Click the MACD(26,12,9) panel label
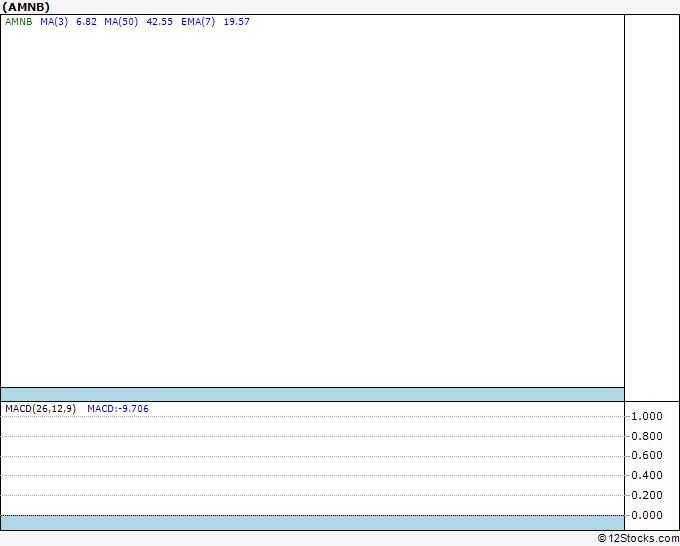The width and height of the screenshot is (680, 546). point(40,409)
